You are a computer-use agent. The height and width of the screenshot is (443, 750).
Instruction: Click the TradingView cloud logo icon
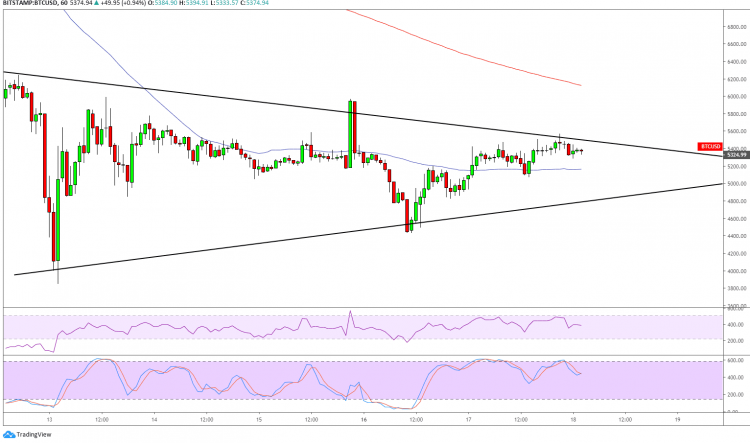[x=9, y=435]
